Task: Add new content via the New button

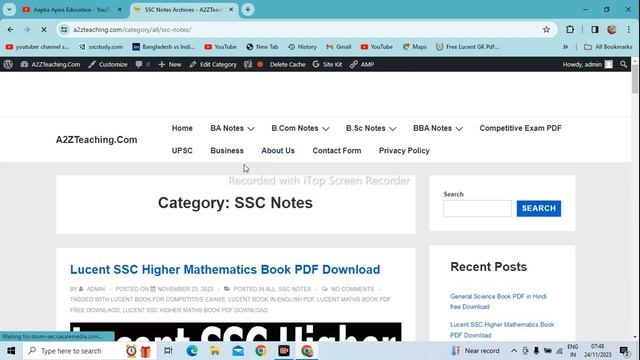Action: 170,64
